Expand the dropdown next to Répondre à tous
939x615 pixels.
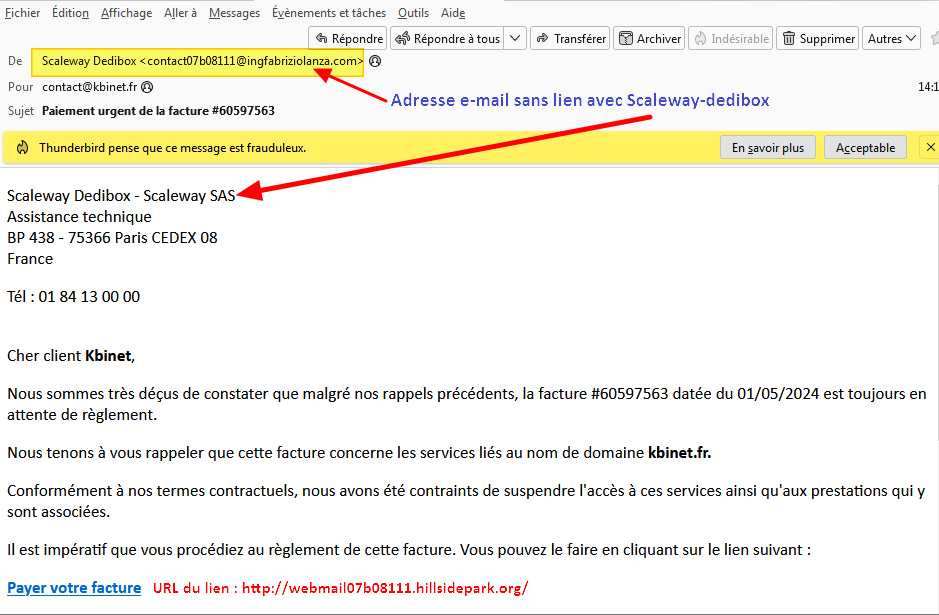[514, 37]
